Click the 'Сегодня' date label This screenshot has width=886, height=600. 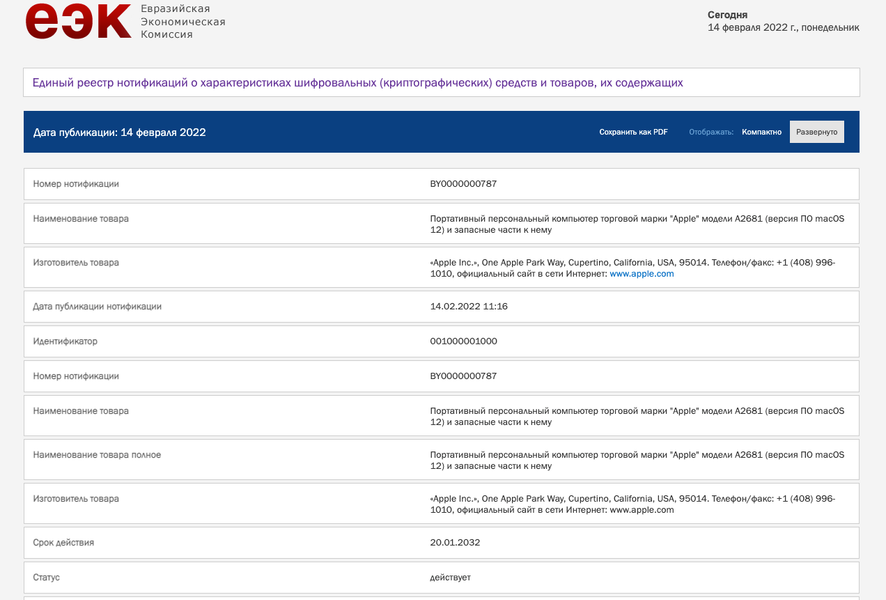[x=727, y=15]
